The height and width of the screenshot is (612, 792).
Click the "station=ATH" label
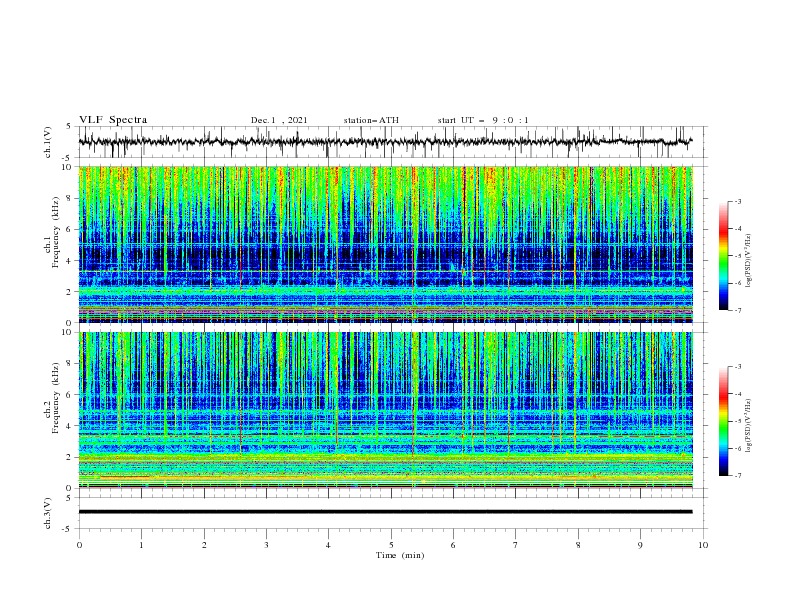371,120
